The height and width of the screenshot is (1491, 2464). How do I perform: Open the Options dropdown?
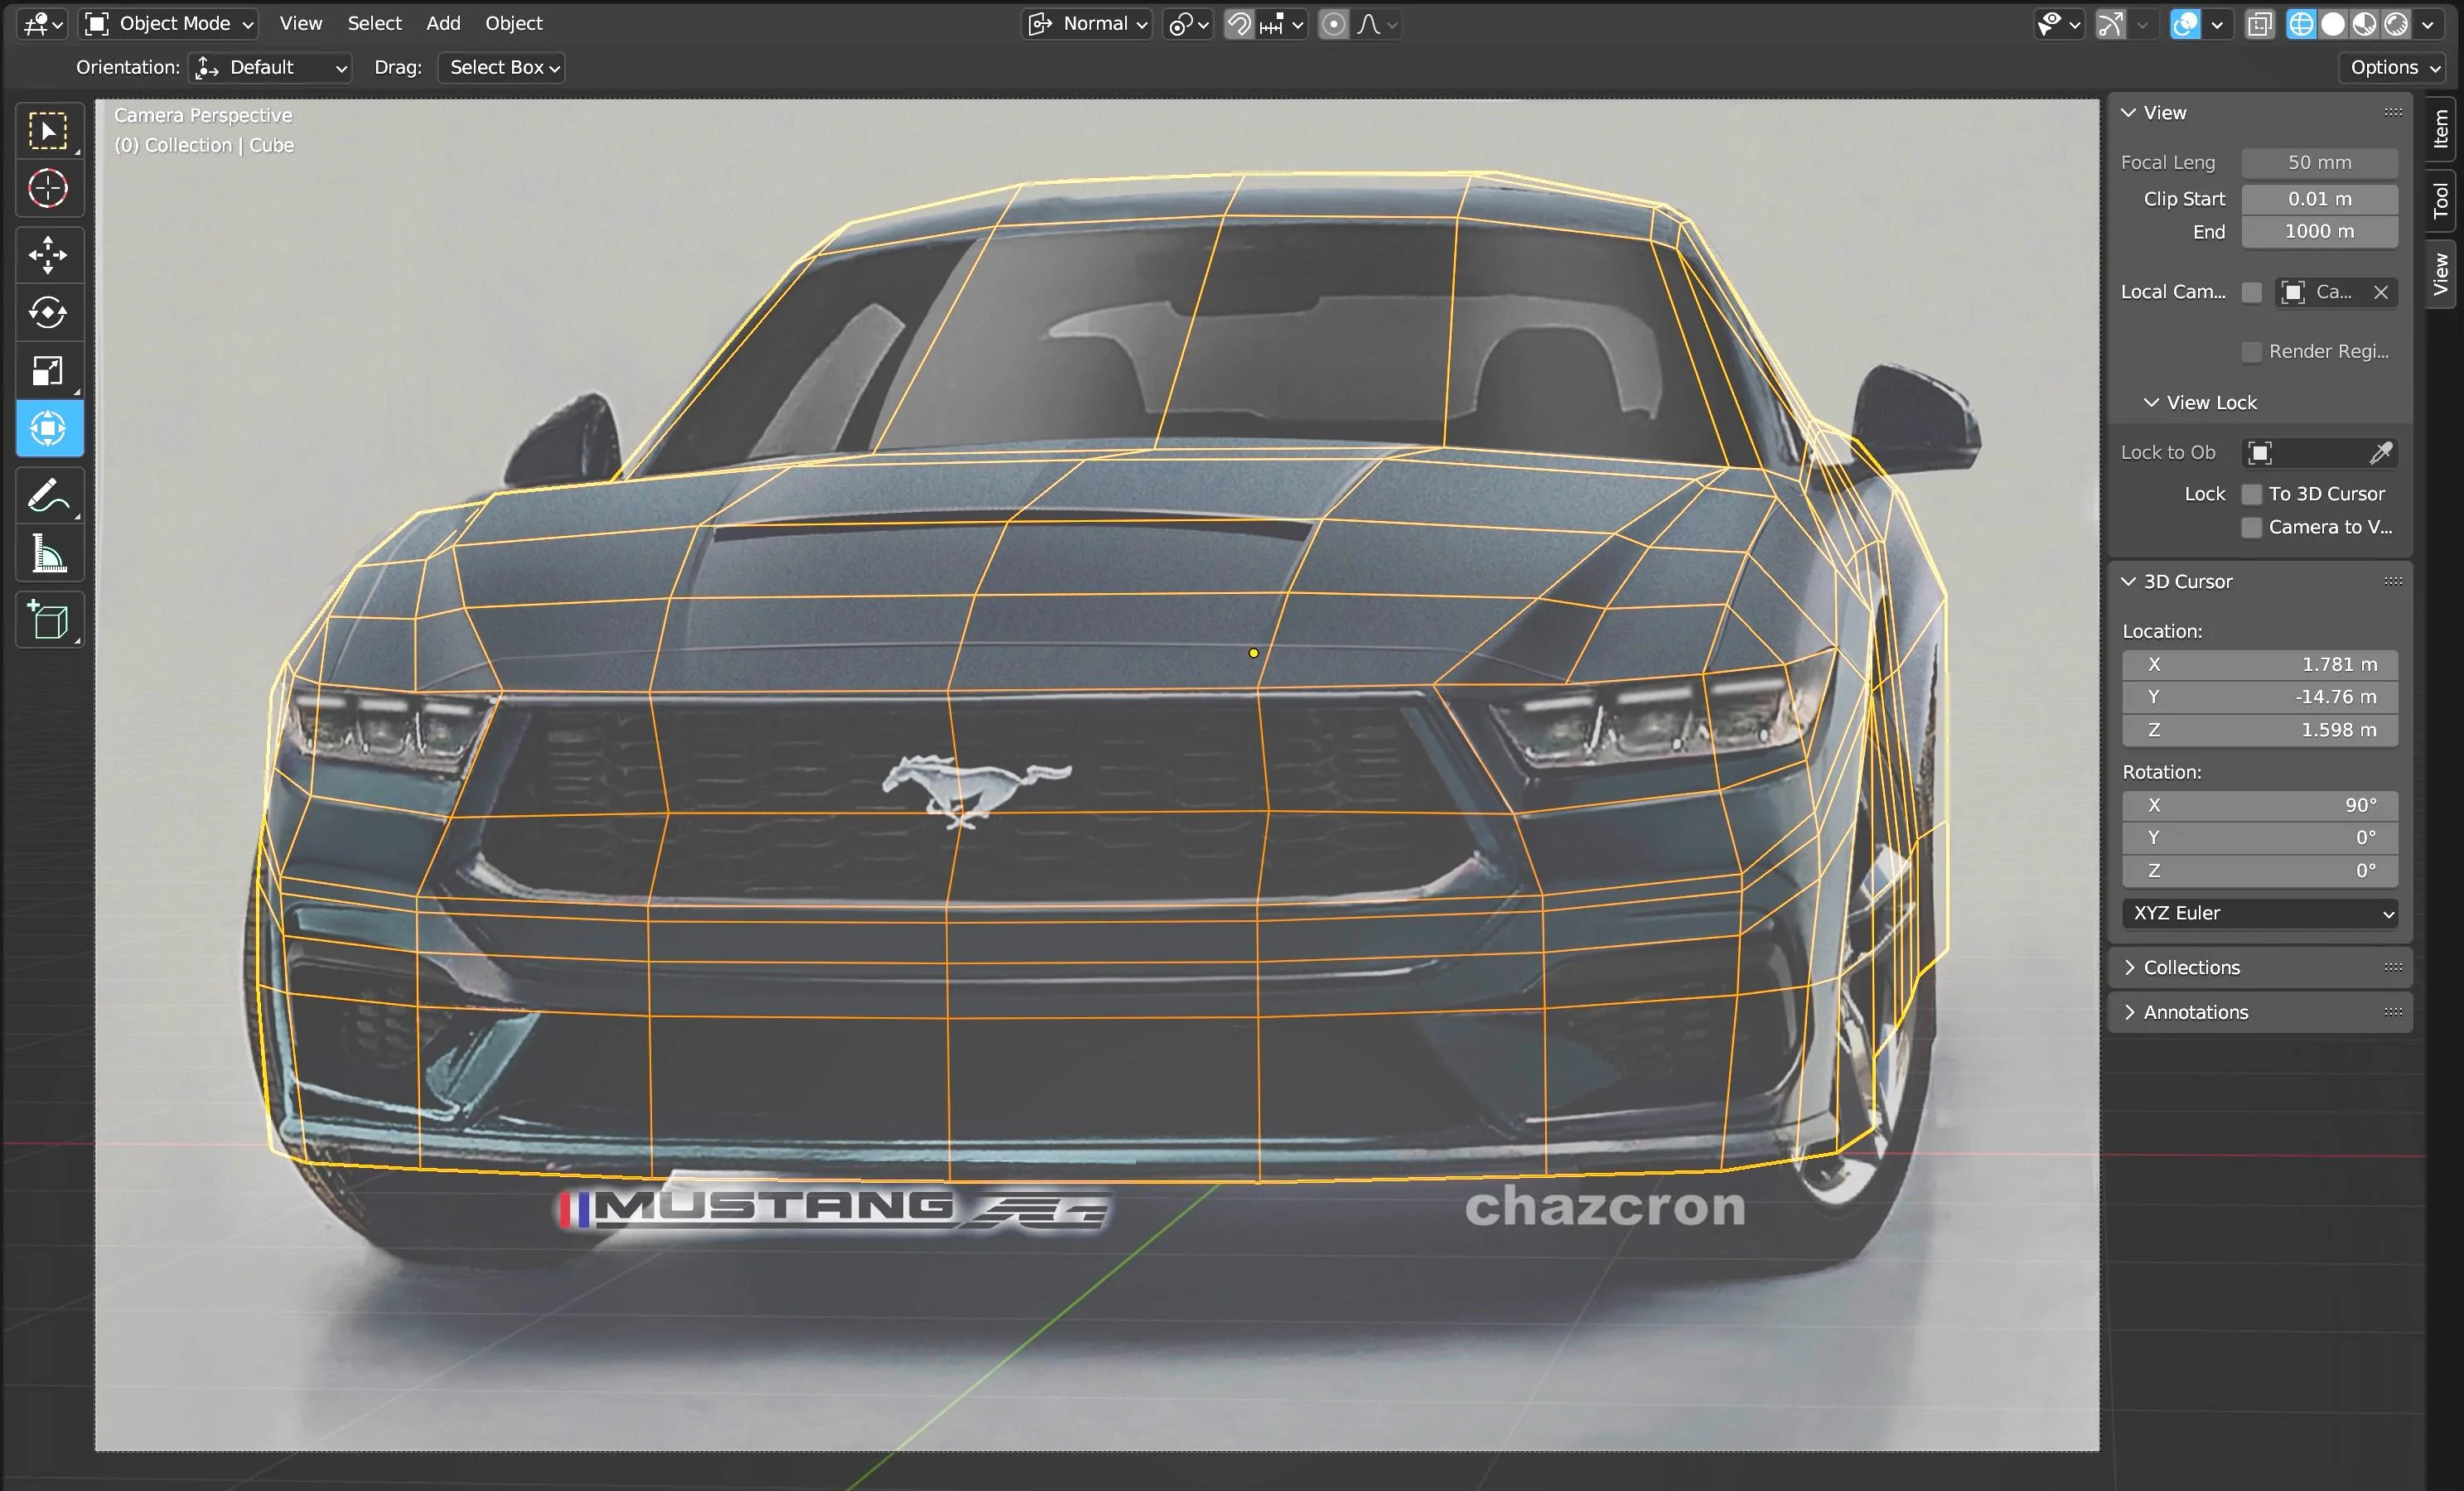(2394, 67)
